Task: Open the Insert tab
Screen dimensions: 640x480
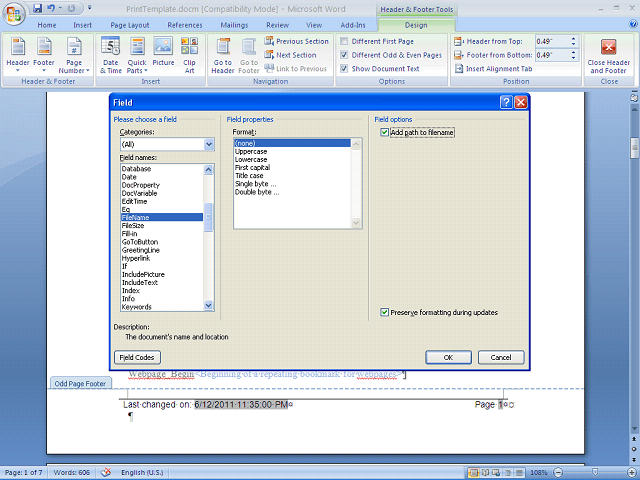Action: 82,25
